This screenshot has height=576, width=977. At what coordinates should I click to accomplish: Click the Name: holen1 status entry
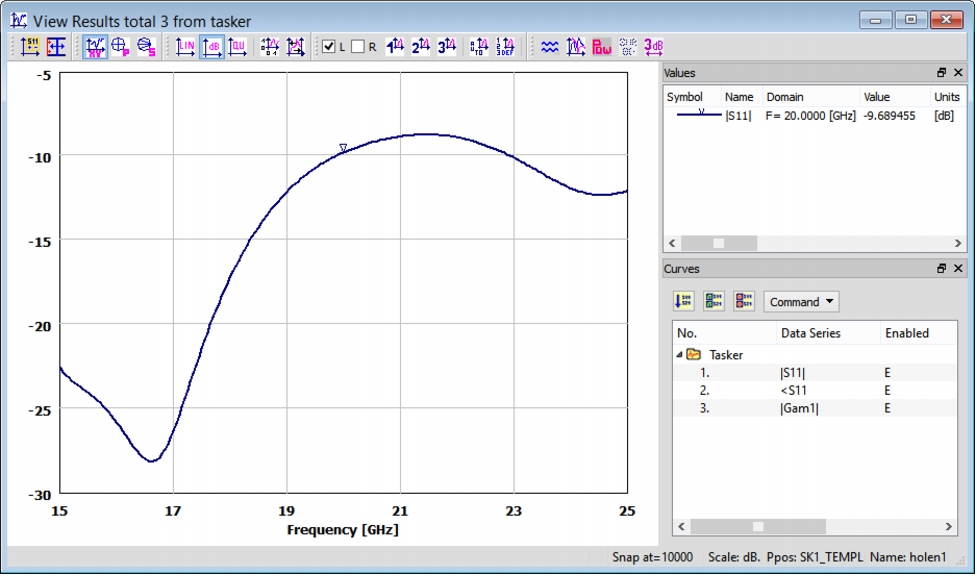coord(908,557)
